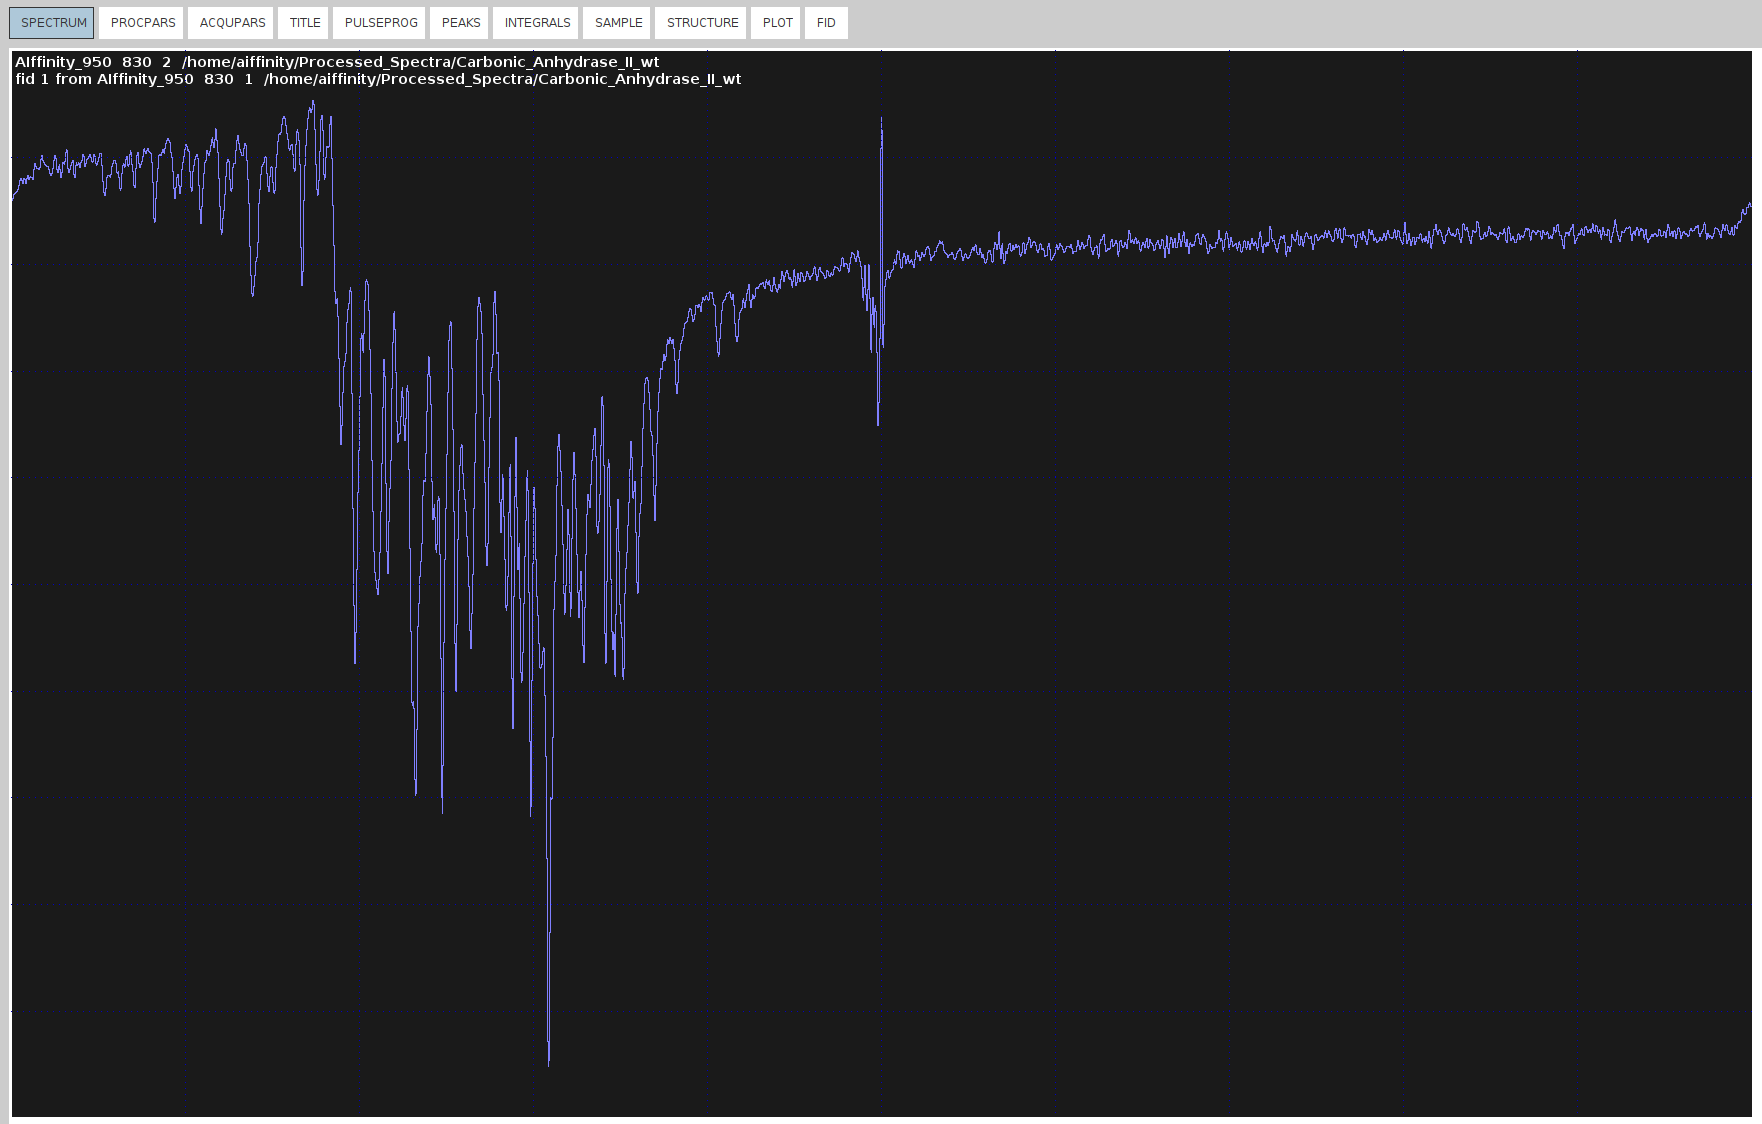
Task: Open the INTEGRALS tab
Action: [537, 23]
